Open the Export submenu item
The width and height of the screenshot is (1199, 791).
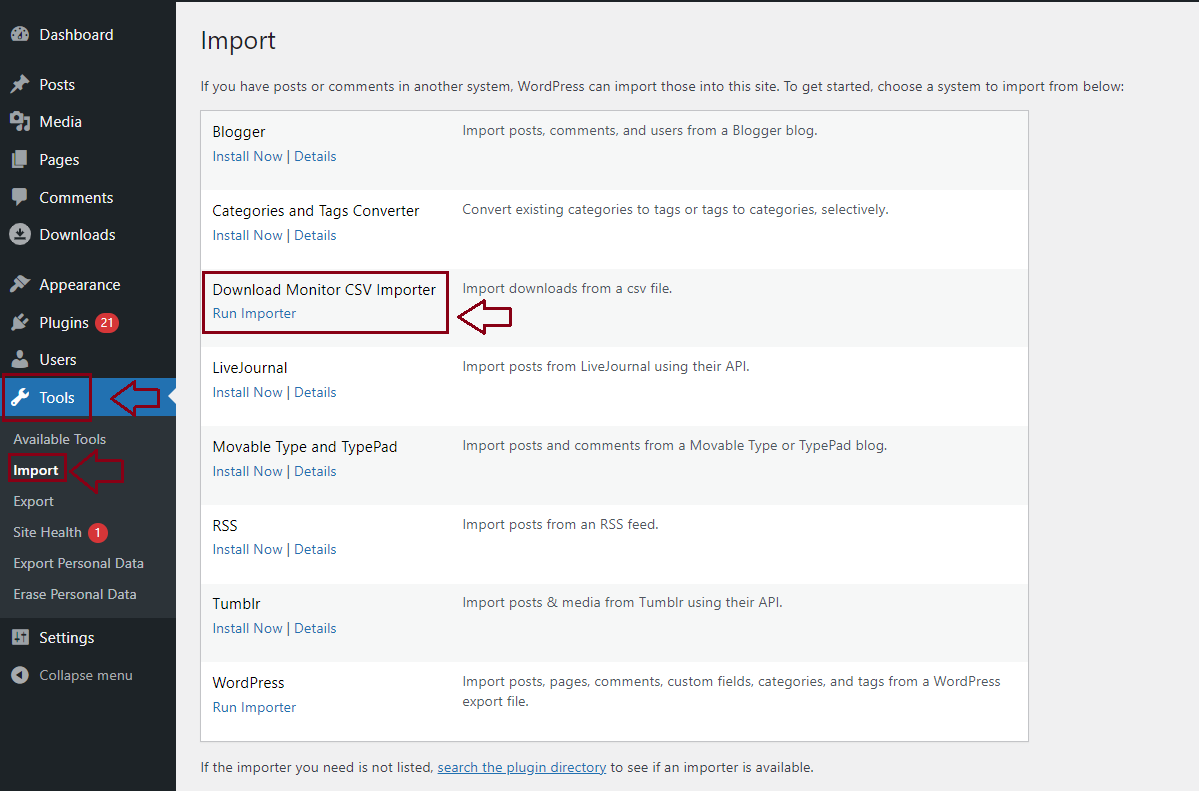point(34,501)
